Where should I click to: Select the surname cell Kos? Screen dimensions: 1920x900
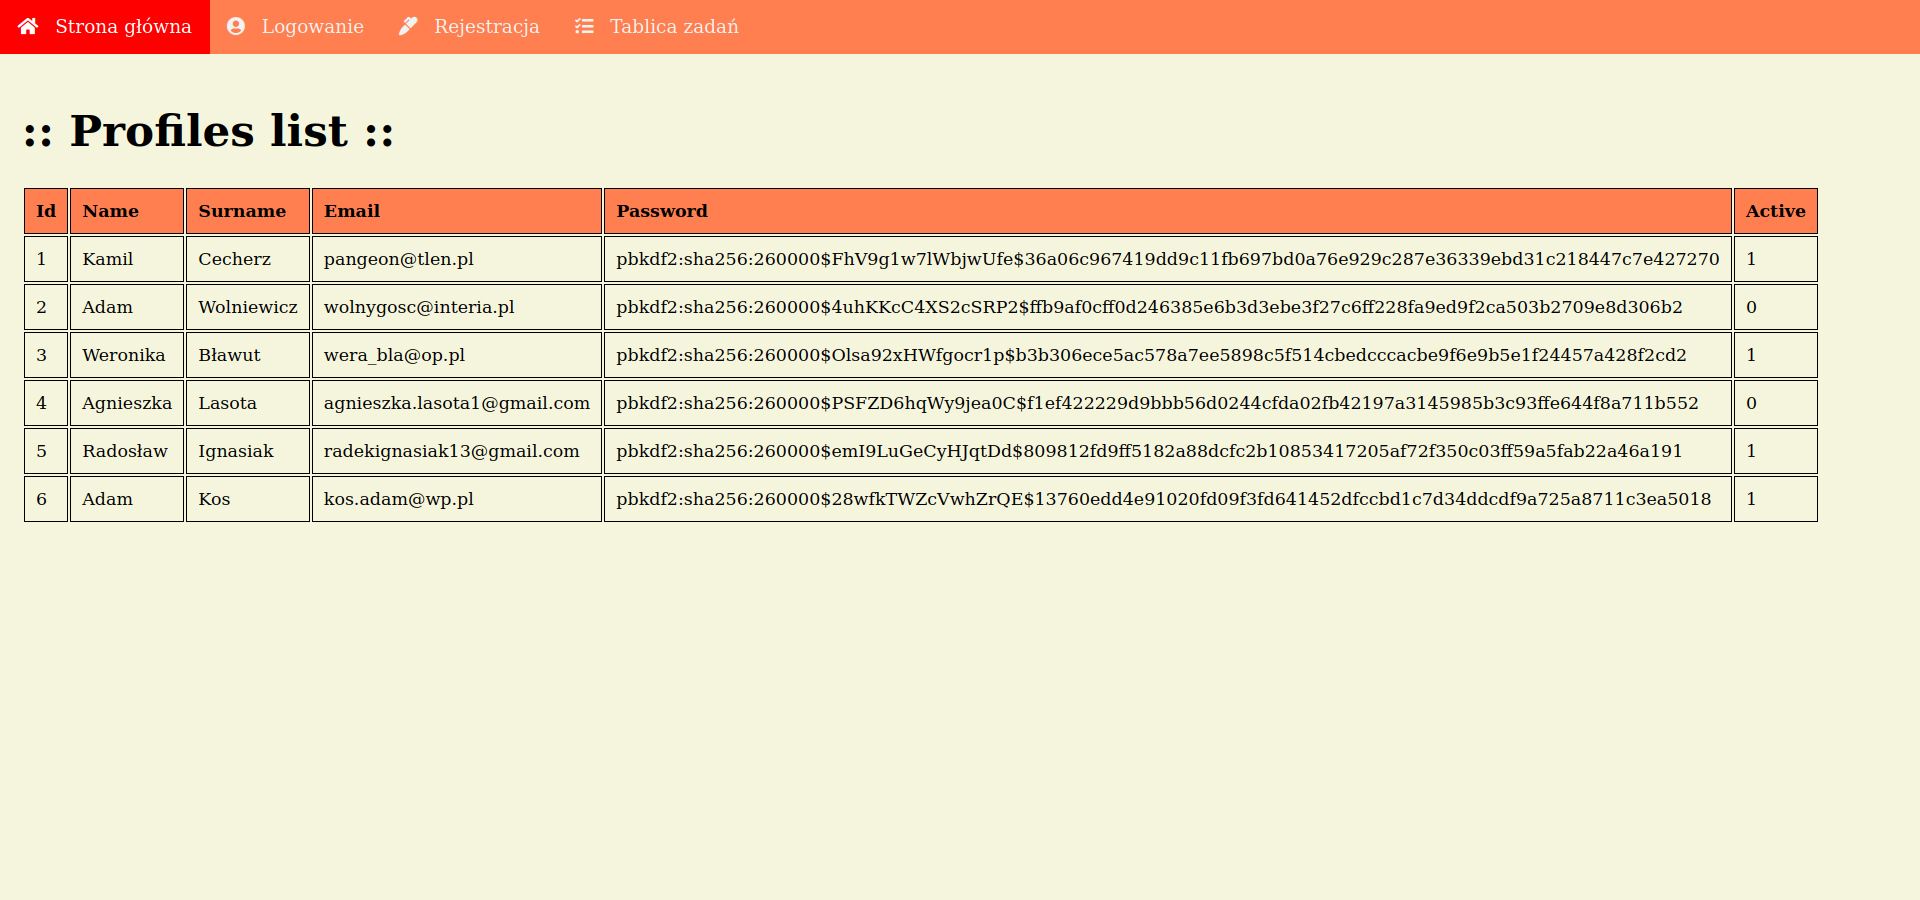point(248,499)
